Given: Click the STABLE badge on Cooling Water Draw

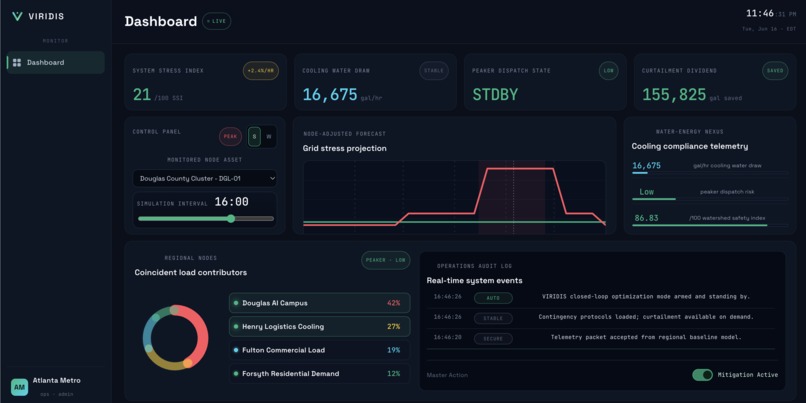Looking at the screenshot, I should pyautogui.click(x=434, y=71).
